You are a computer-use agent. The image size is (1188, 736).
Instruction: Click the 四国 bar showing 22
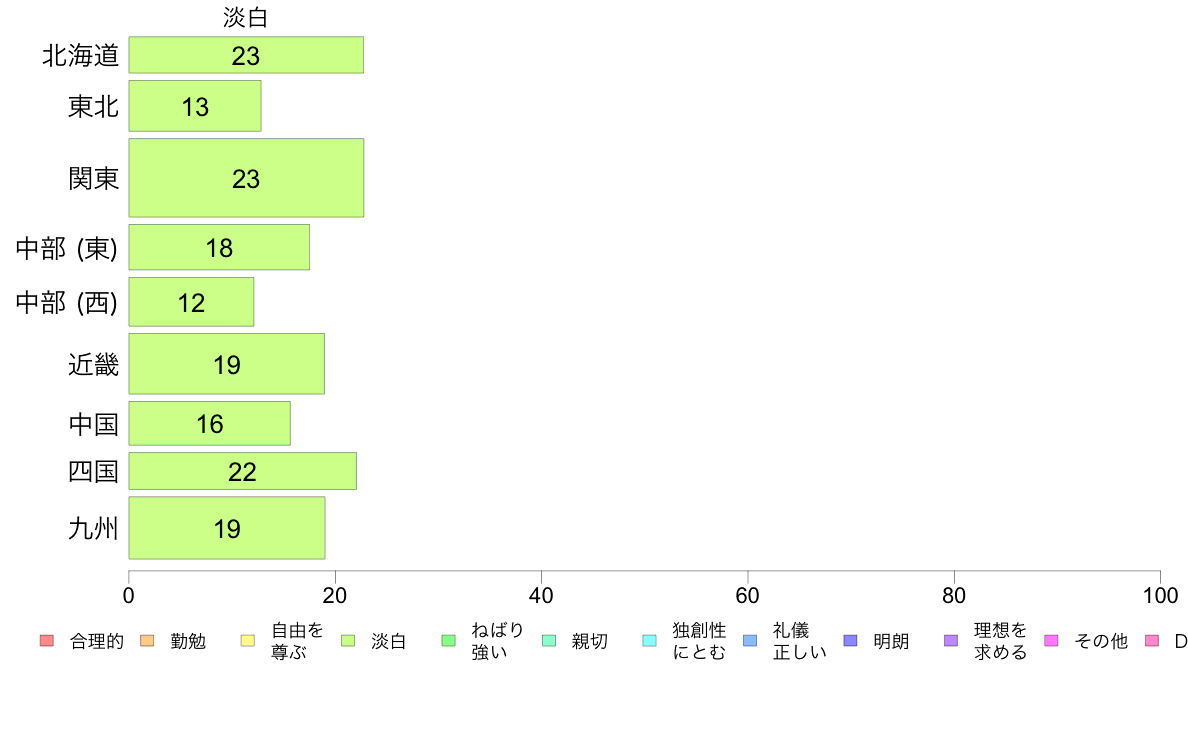click(242, 471)
